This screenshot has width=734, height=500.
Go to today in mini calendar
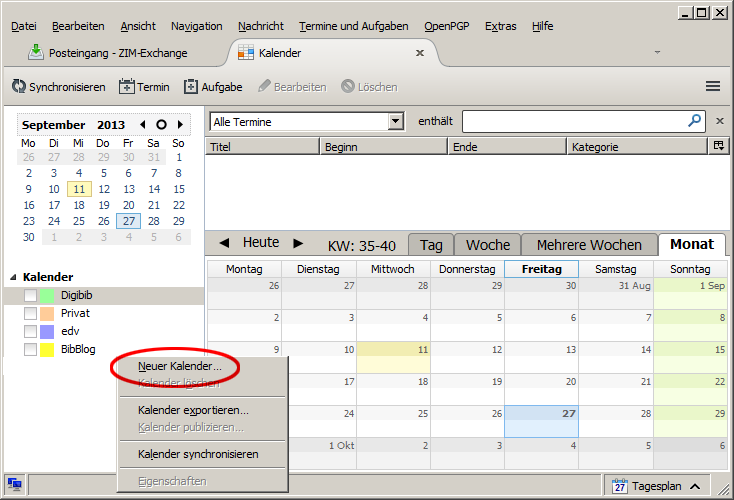[x=161, y=125]
